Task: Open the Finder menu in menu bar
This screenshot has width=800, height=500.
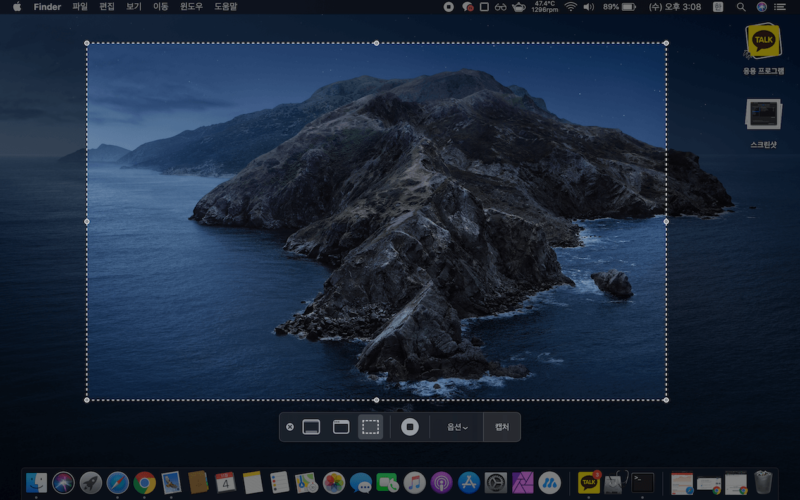Action: pos(47,7)
